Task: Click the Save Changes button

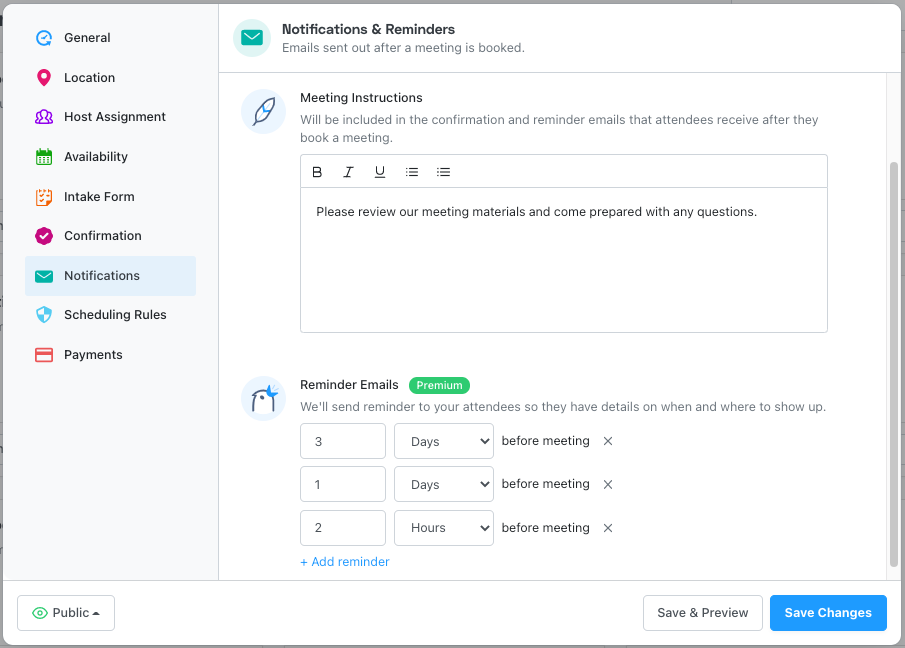Action: pyautogui.click(x=828, y=613)
